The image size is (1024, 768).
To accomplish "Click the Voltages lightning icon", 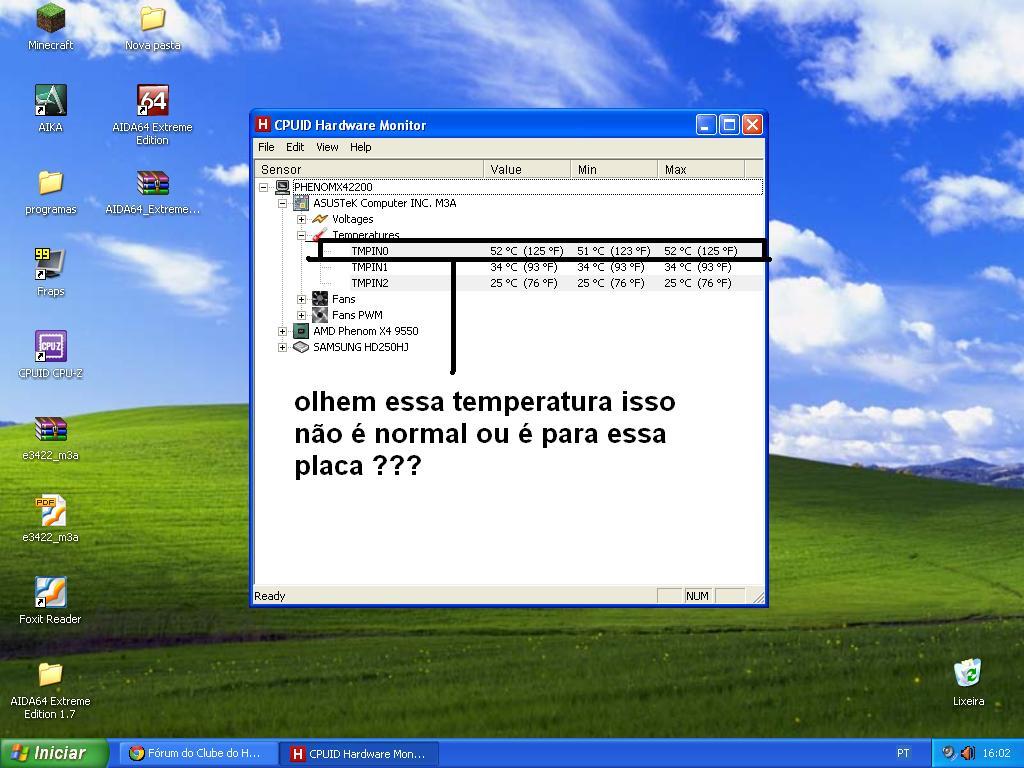I will pos(320,219).
